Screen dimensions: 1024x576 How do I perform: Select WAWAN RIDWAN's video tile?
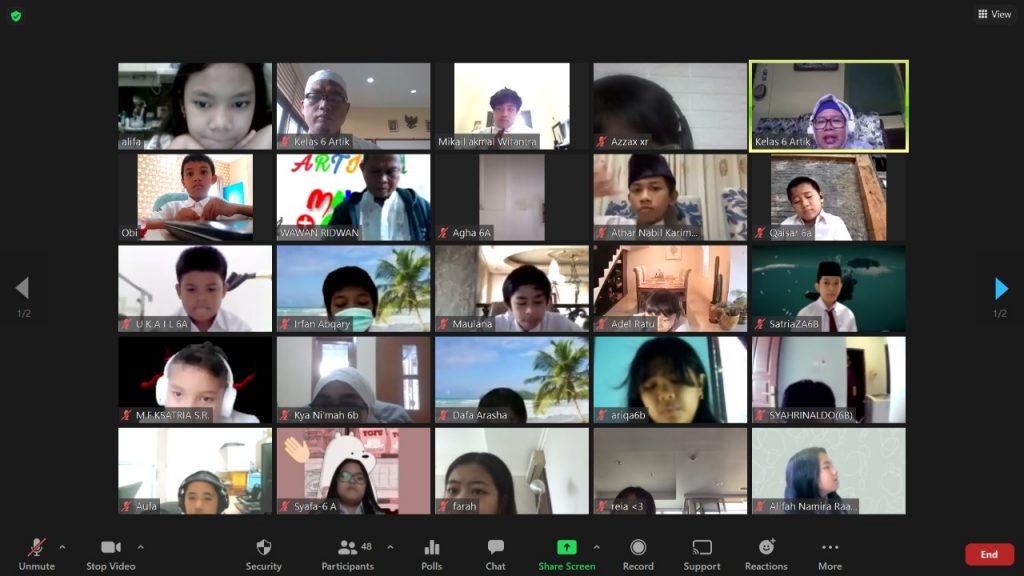(353, 197)
